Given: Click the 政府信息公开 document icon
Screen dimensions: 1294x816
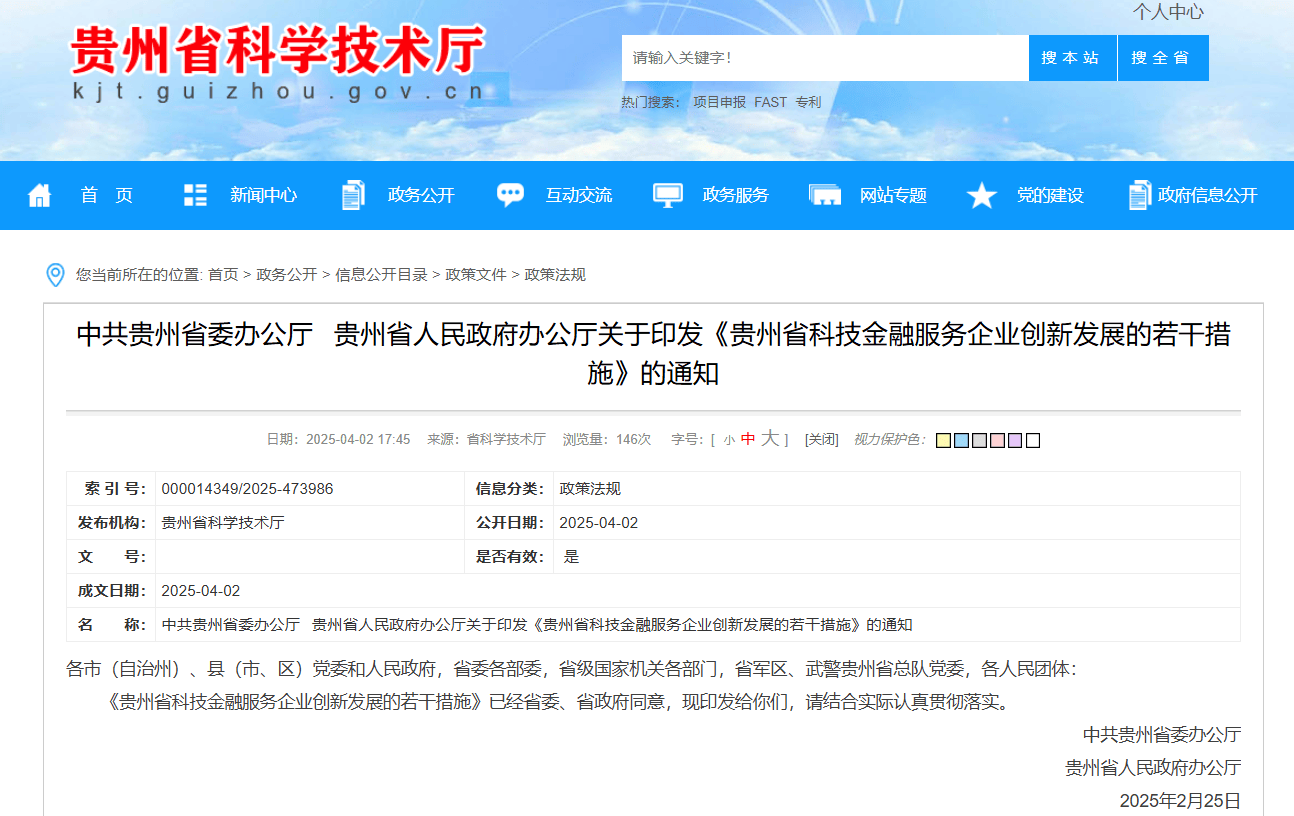Looking at the screenshot, I should tap(1138, 195).
